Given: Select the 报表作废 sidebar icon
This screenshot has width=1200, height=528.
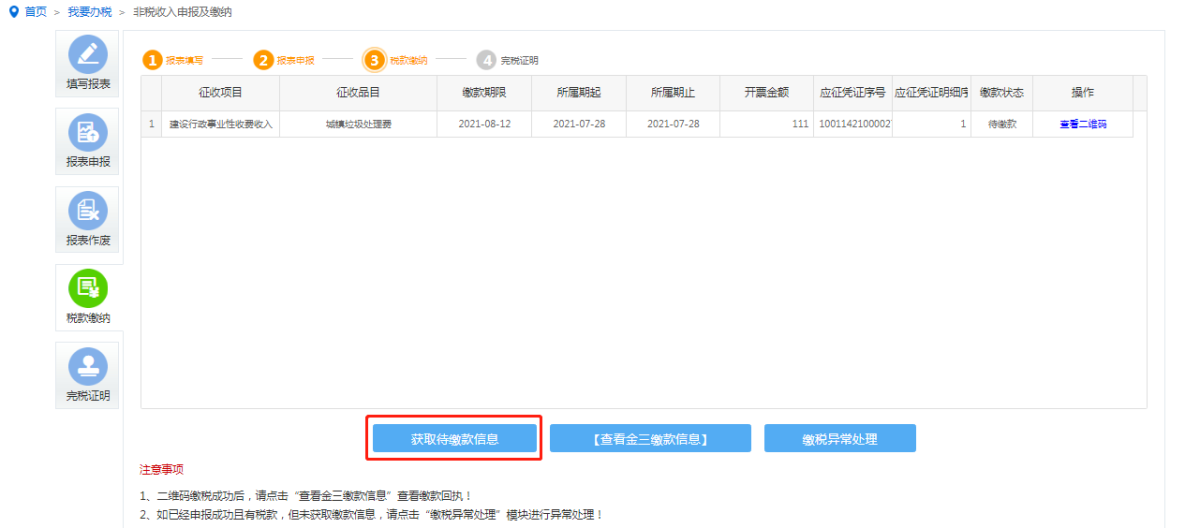Looking at the screenshot, I should point(88,210).
